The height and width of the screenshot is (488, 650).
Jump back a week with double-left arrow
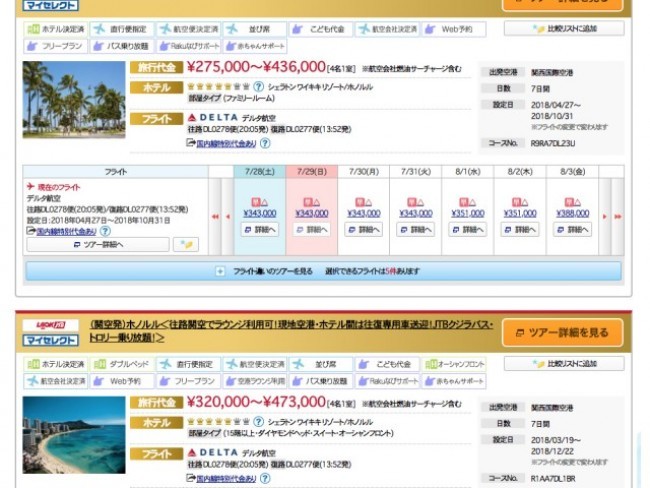[x=215, y=216]
